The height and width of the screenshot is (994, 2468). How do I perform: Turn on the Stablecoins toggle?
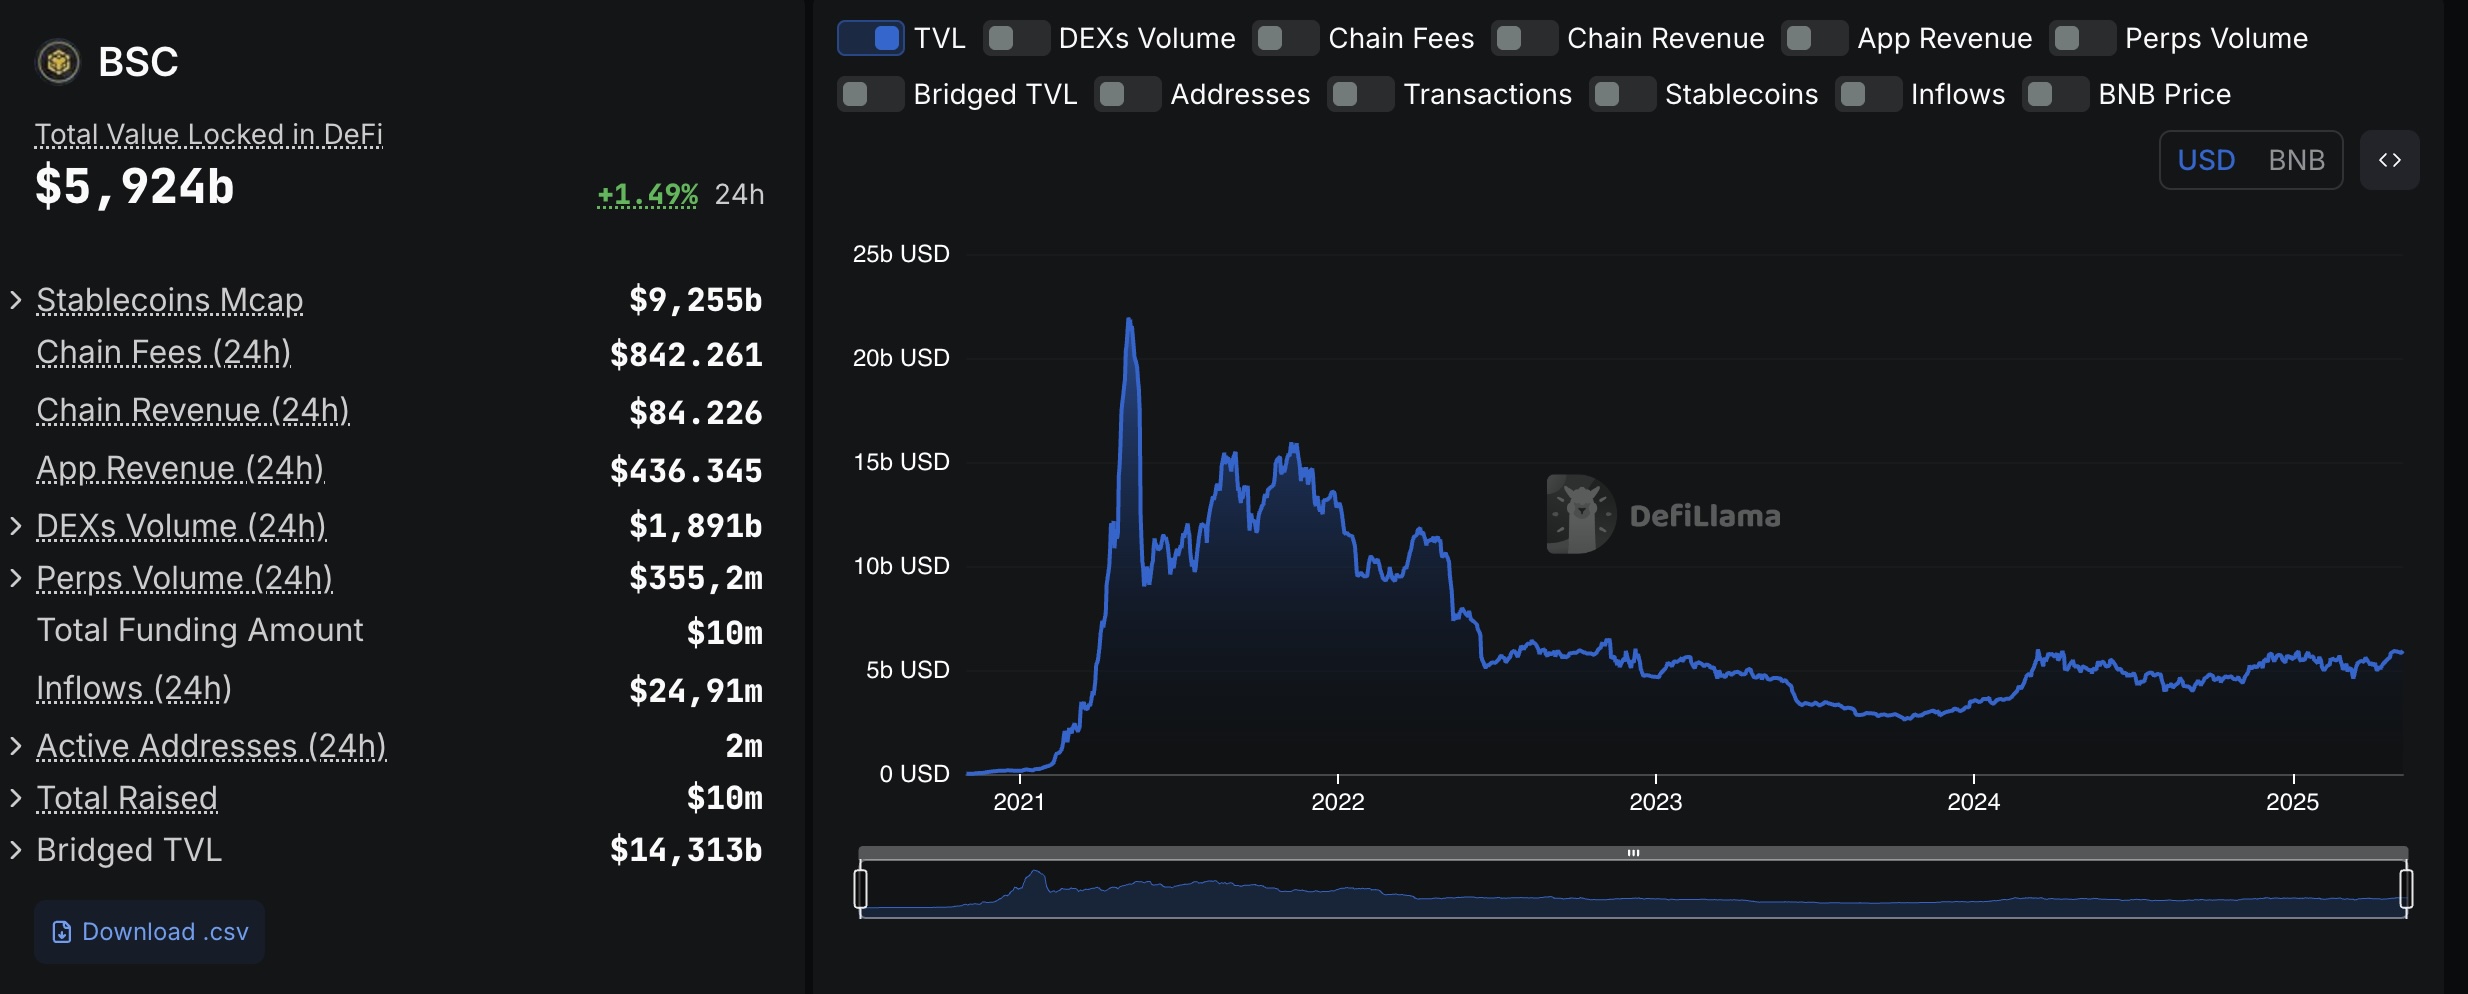1622,94
